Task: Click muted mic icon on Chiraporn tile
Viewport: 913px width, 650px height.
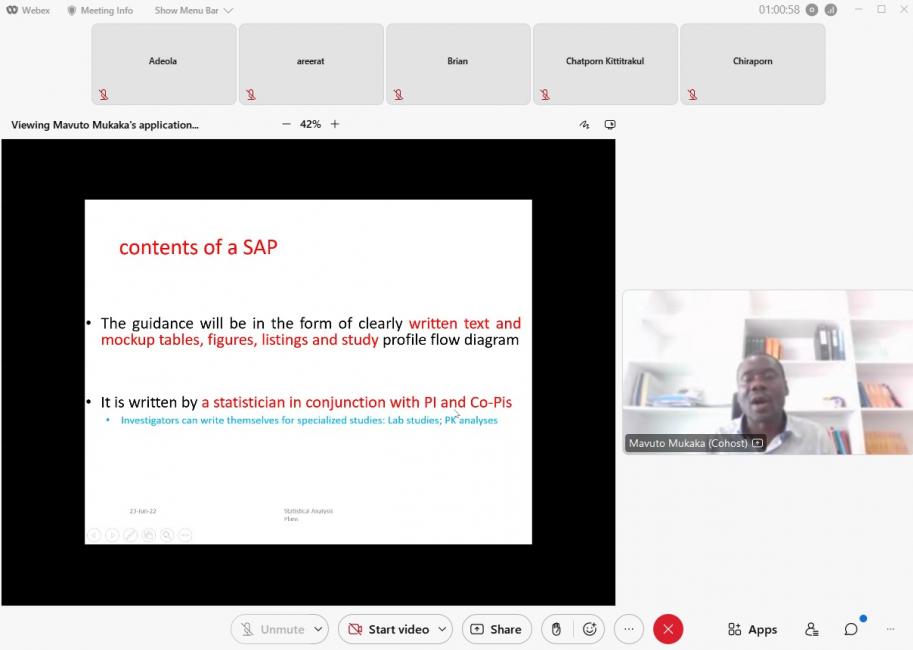Action: pos(692,94)
